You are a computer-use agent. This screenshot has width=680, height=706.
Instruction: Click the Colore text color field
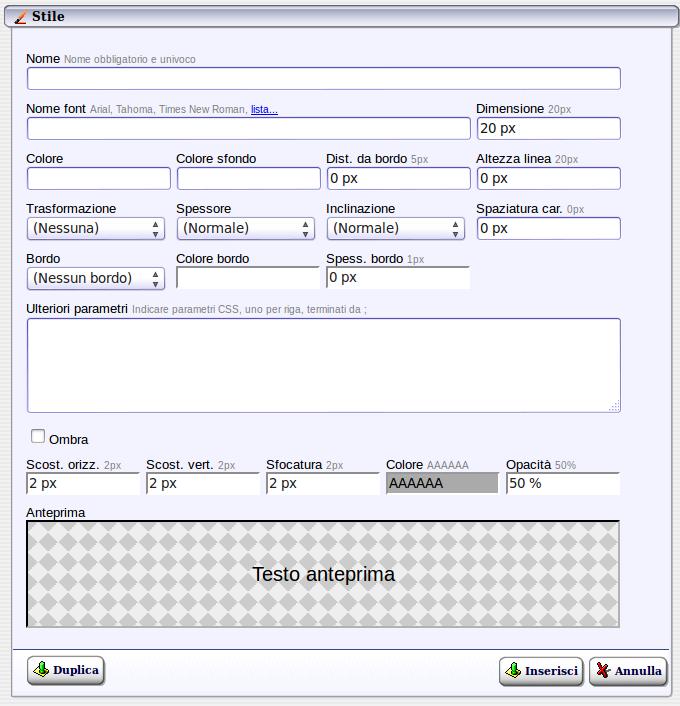(99, 178)
